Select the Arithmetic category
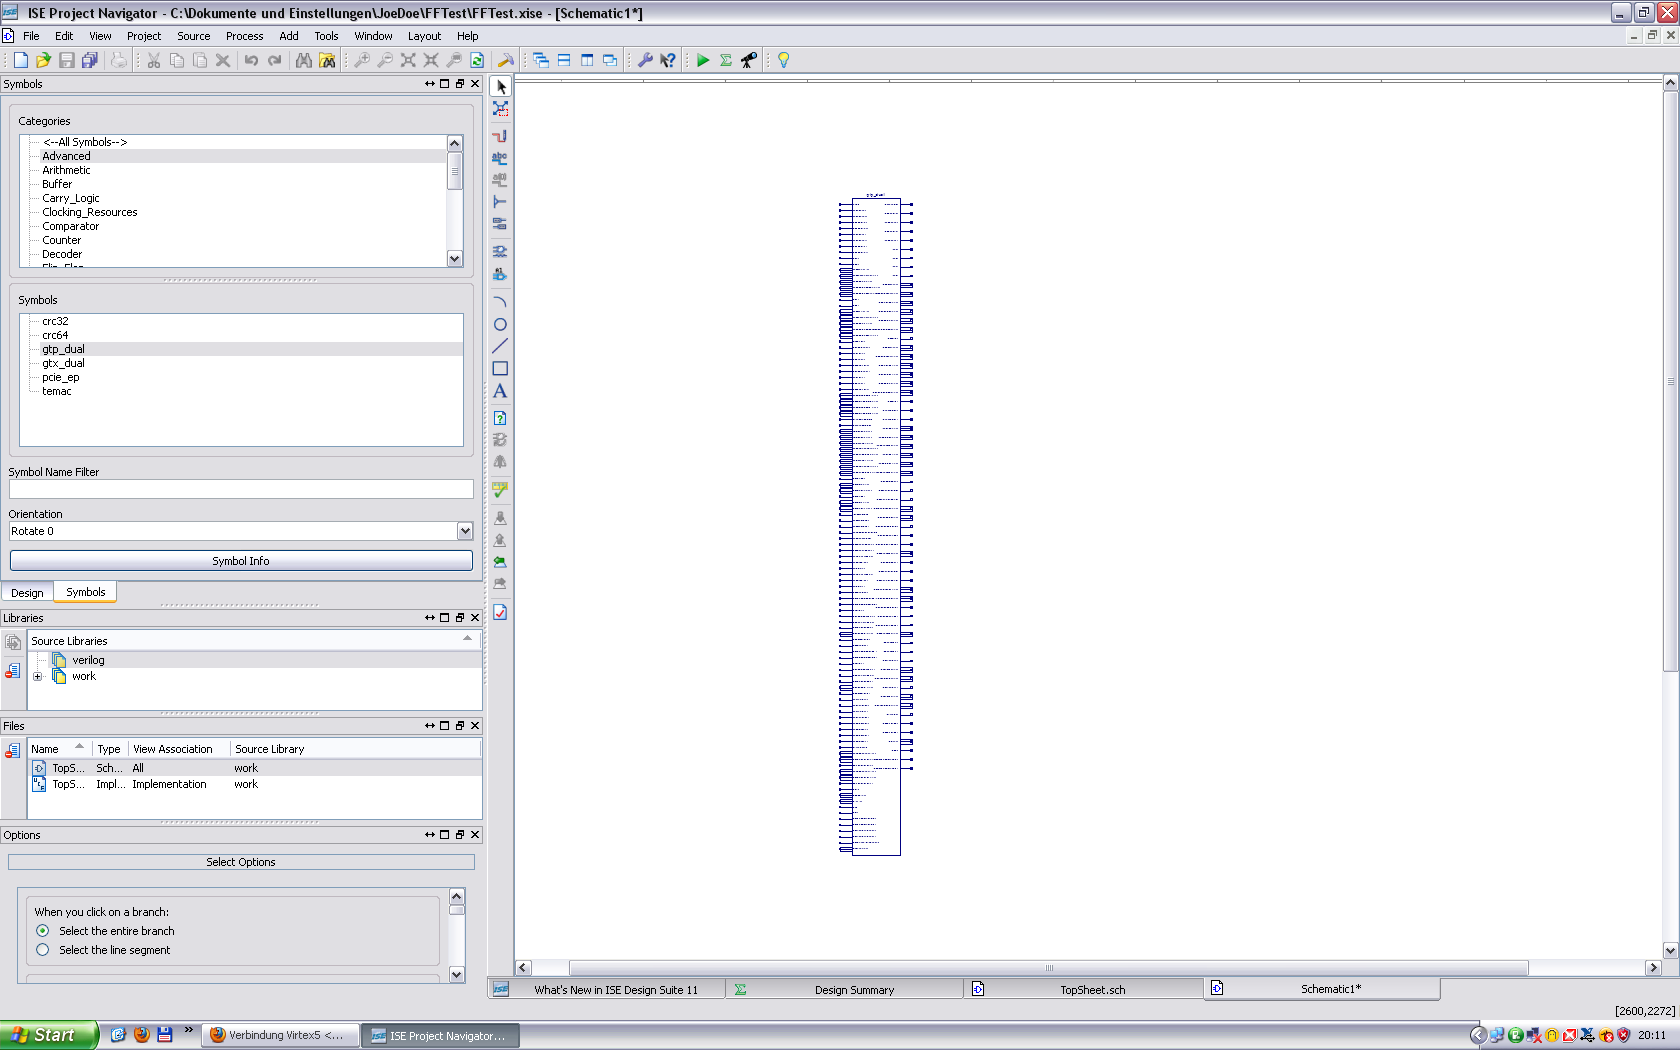The width and height of the screenshot is (1680, 1050). [66, 170]
